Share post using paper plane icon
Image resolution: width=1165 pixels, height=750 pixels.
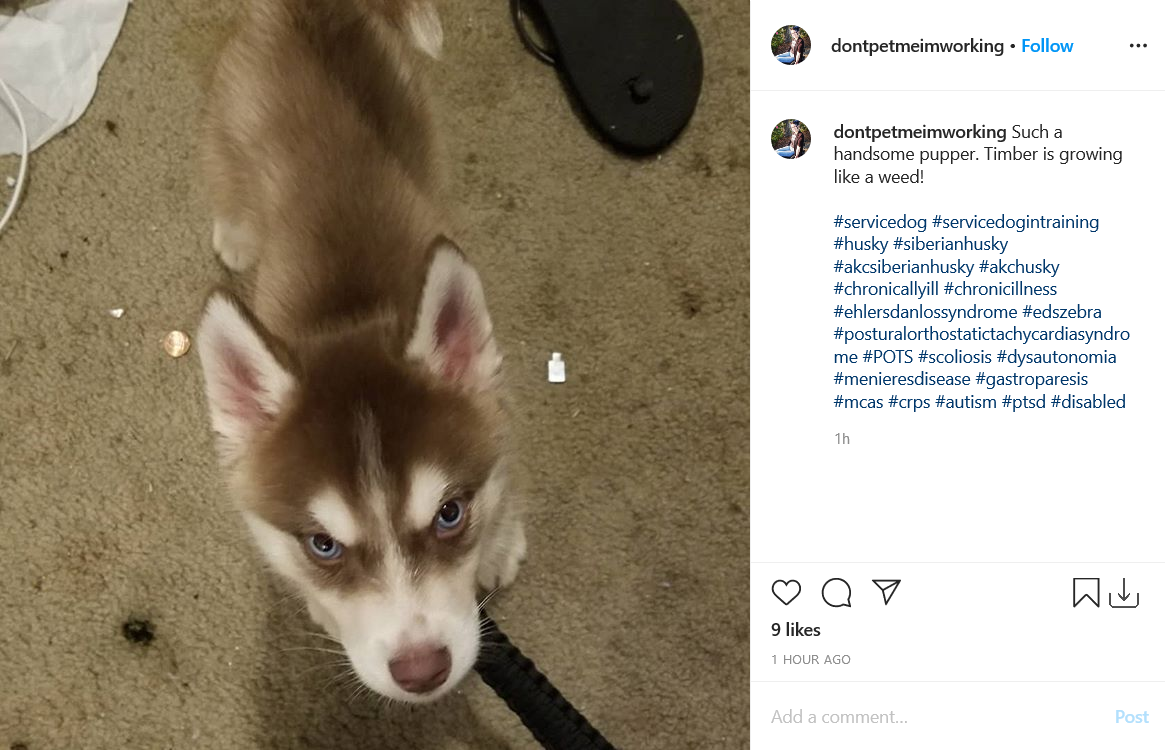(x=886, y=592)
